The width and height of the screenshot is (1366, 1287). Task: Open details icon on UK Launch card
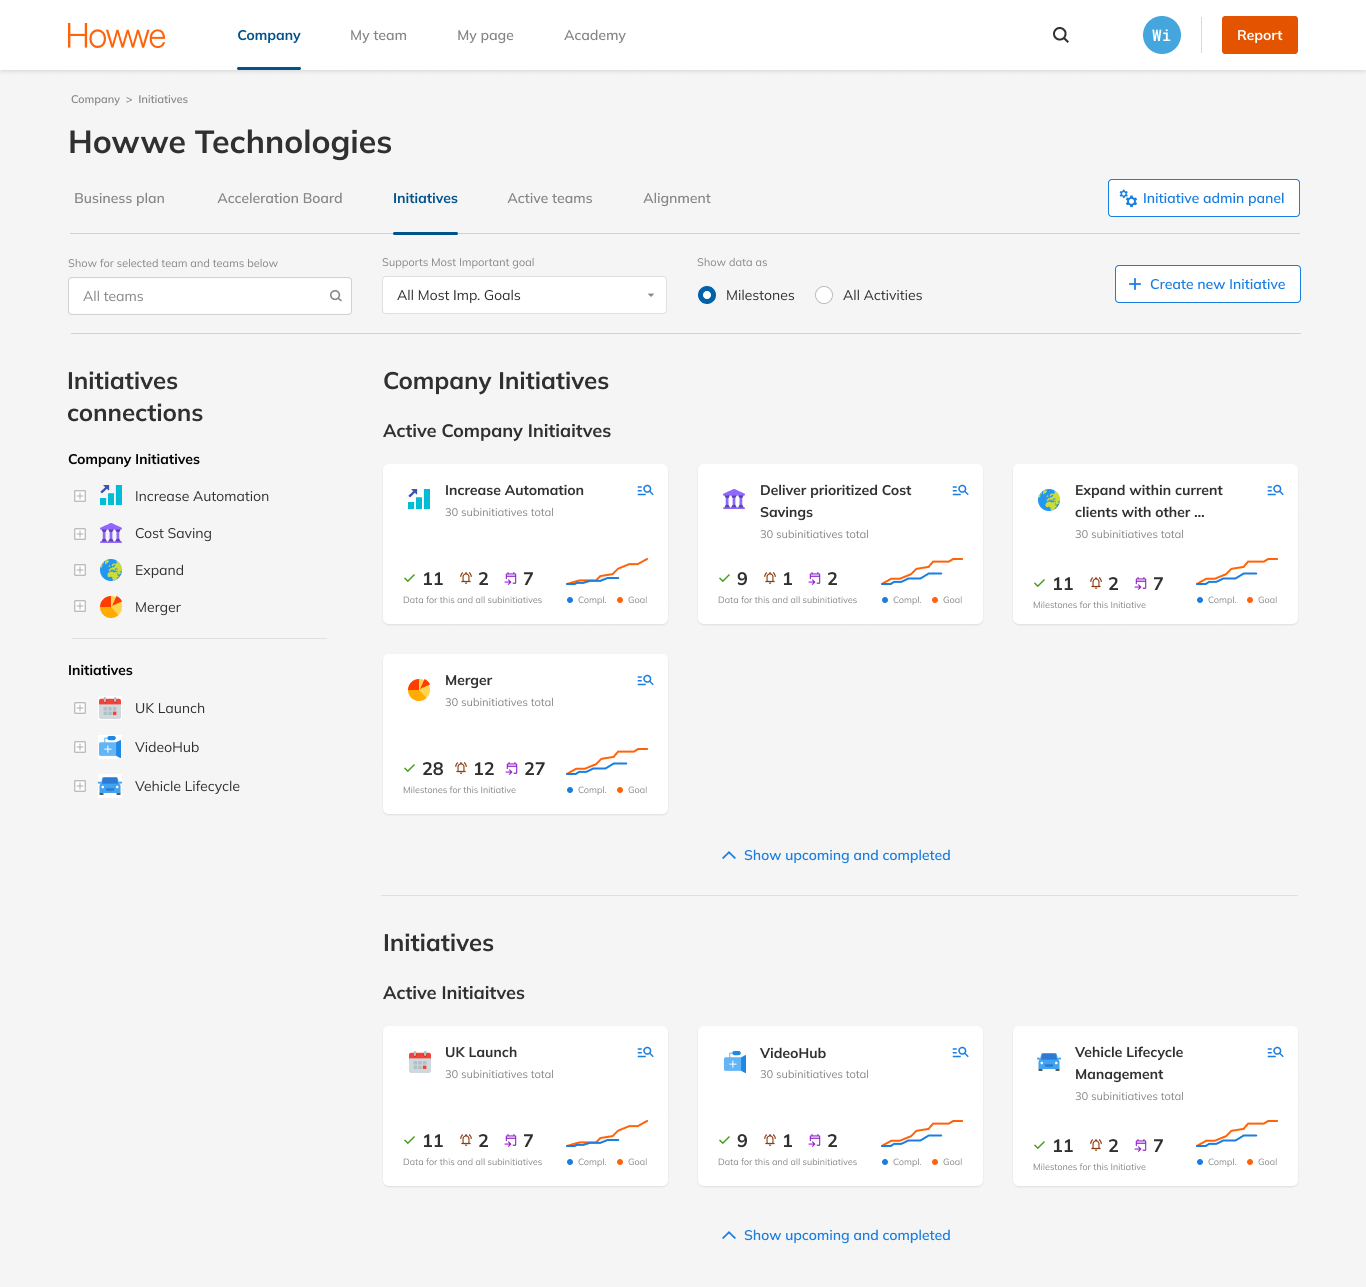[x=645, y=1052]
